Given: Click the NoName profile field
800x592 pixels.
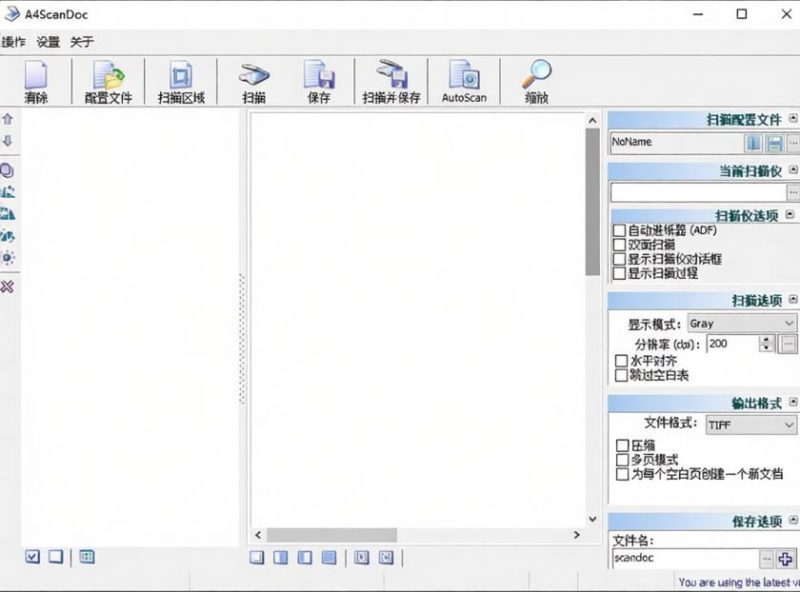Looking at the screenshot, I should pos(678,142).
